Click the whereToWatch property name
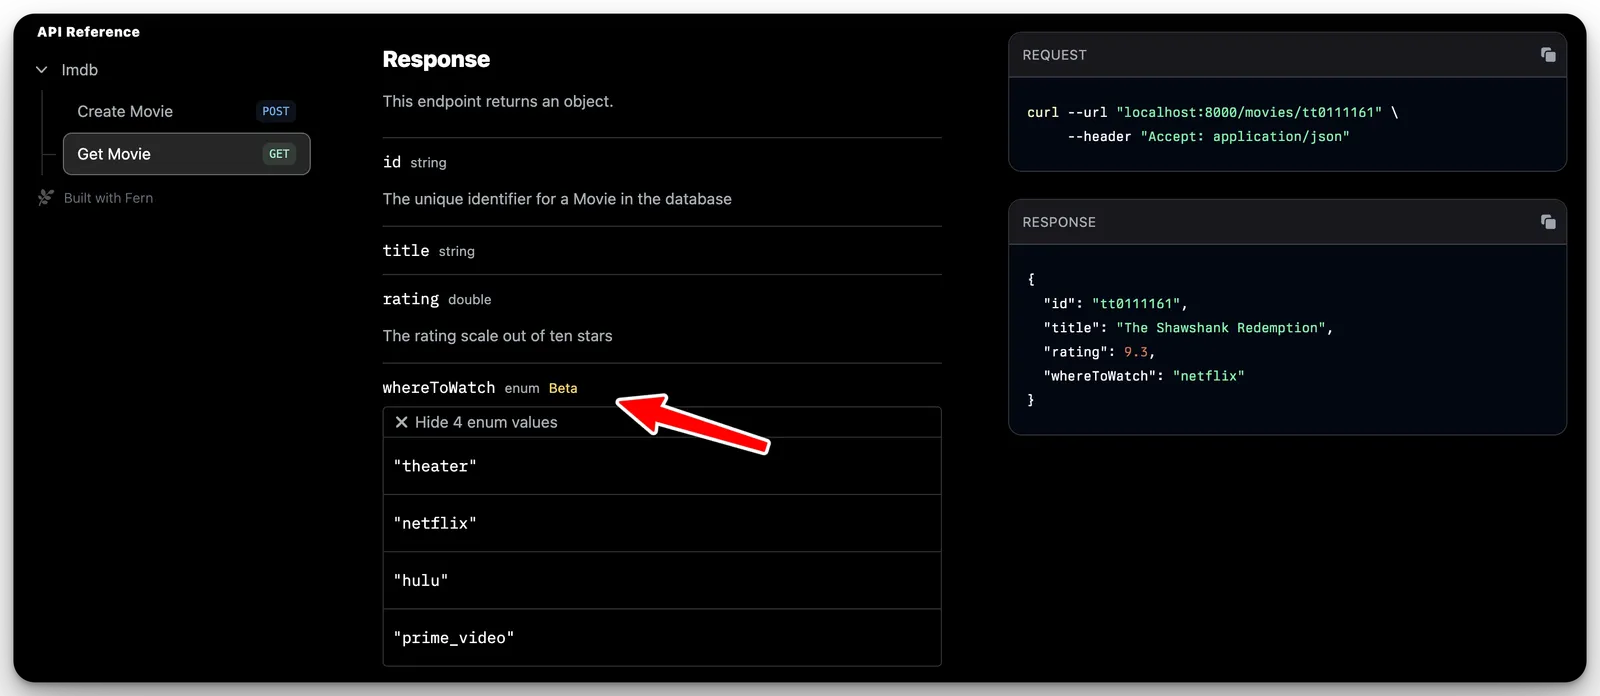Image resolution: width=1600 pixels, height=696 pixels. point(439,388)
